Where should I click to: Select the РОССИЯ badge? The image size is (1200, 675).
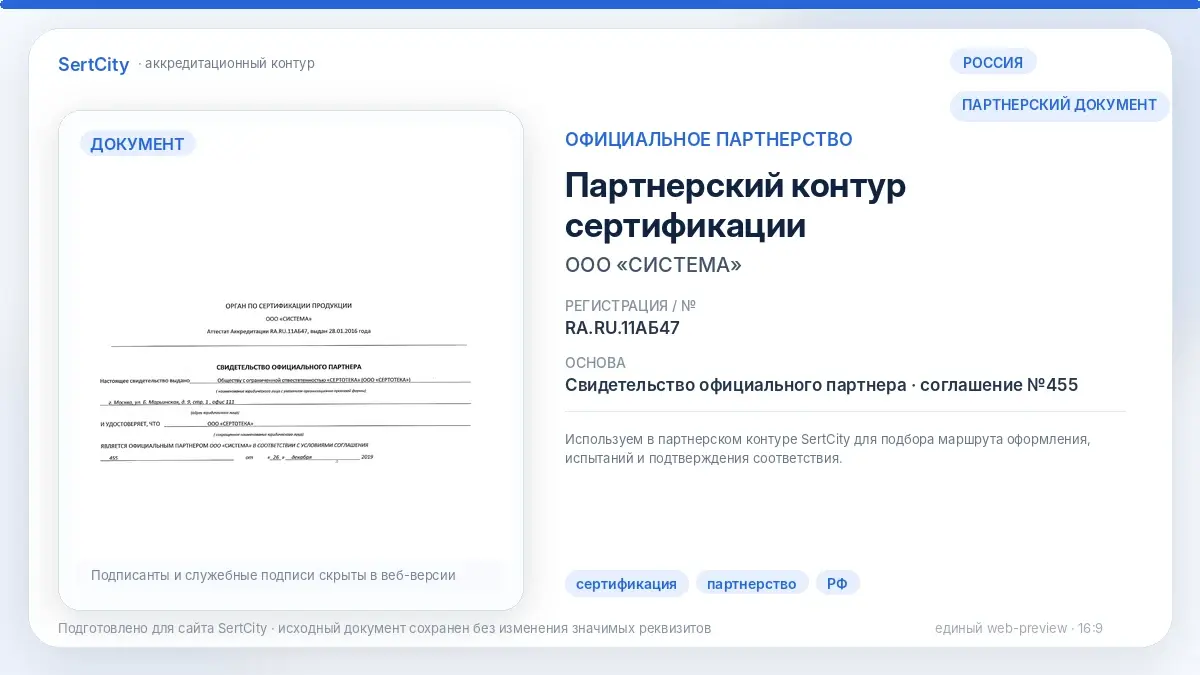click(x=993, y=62)
